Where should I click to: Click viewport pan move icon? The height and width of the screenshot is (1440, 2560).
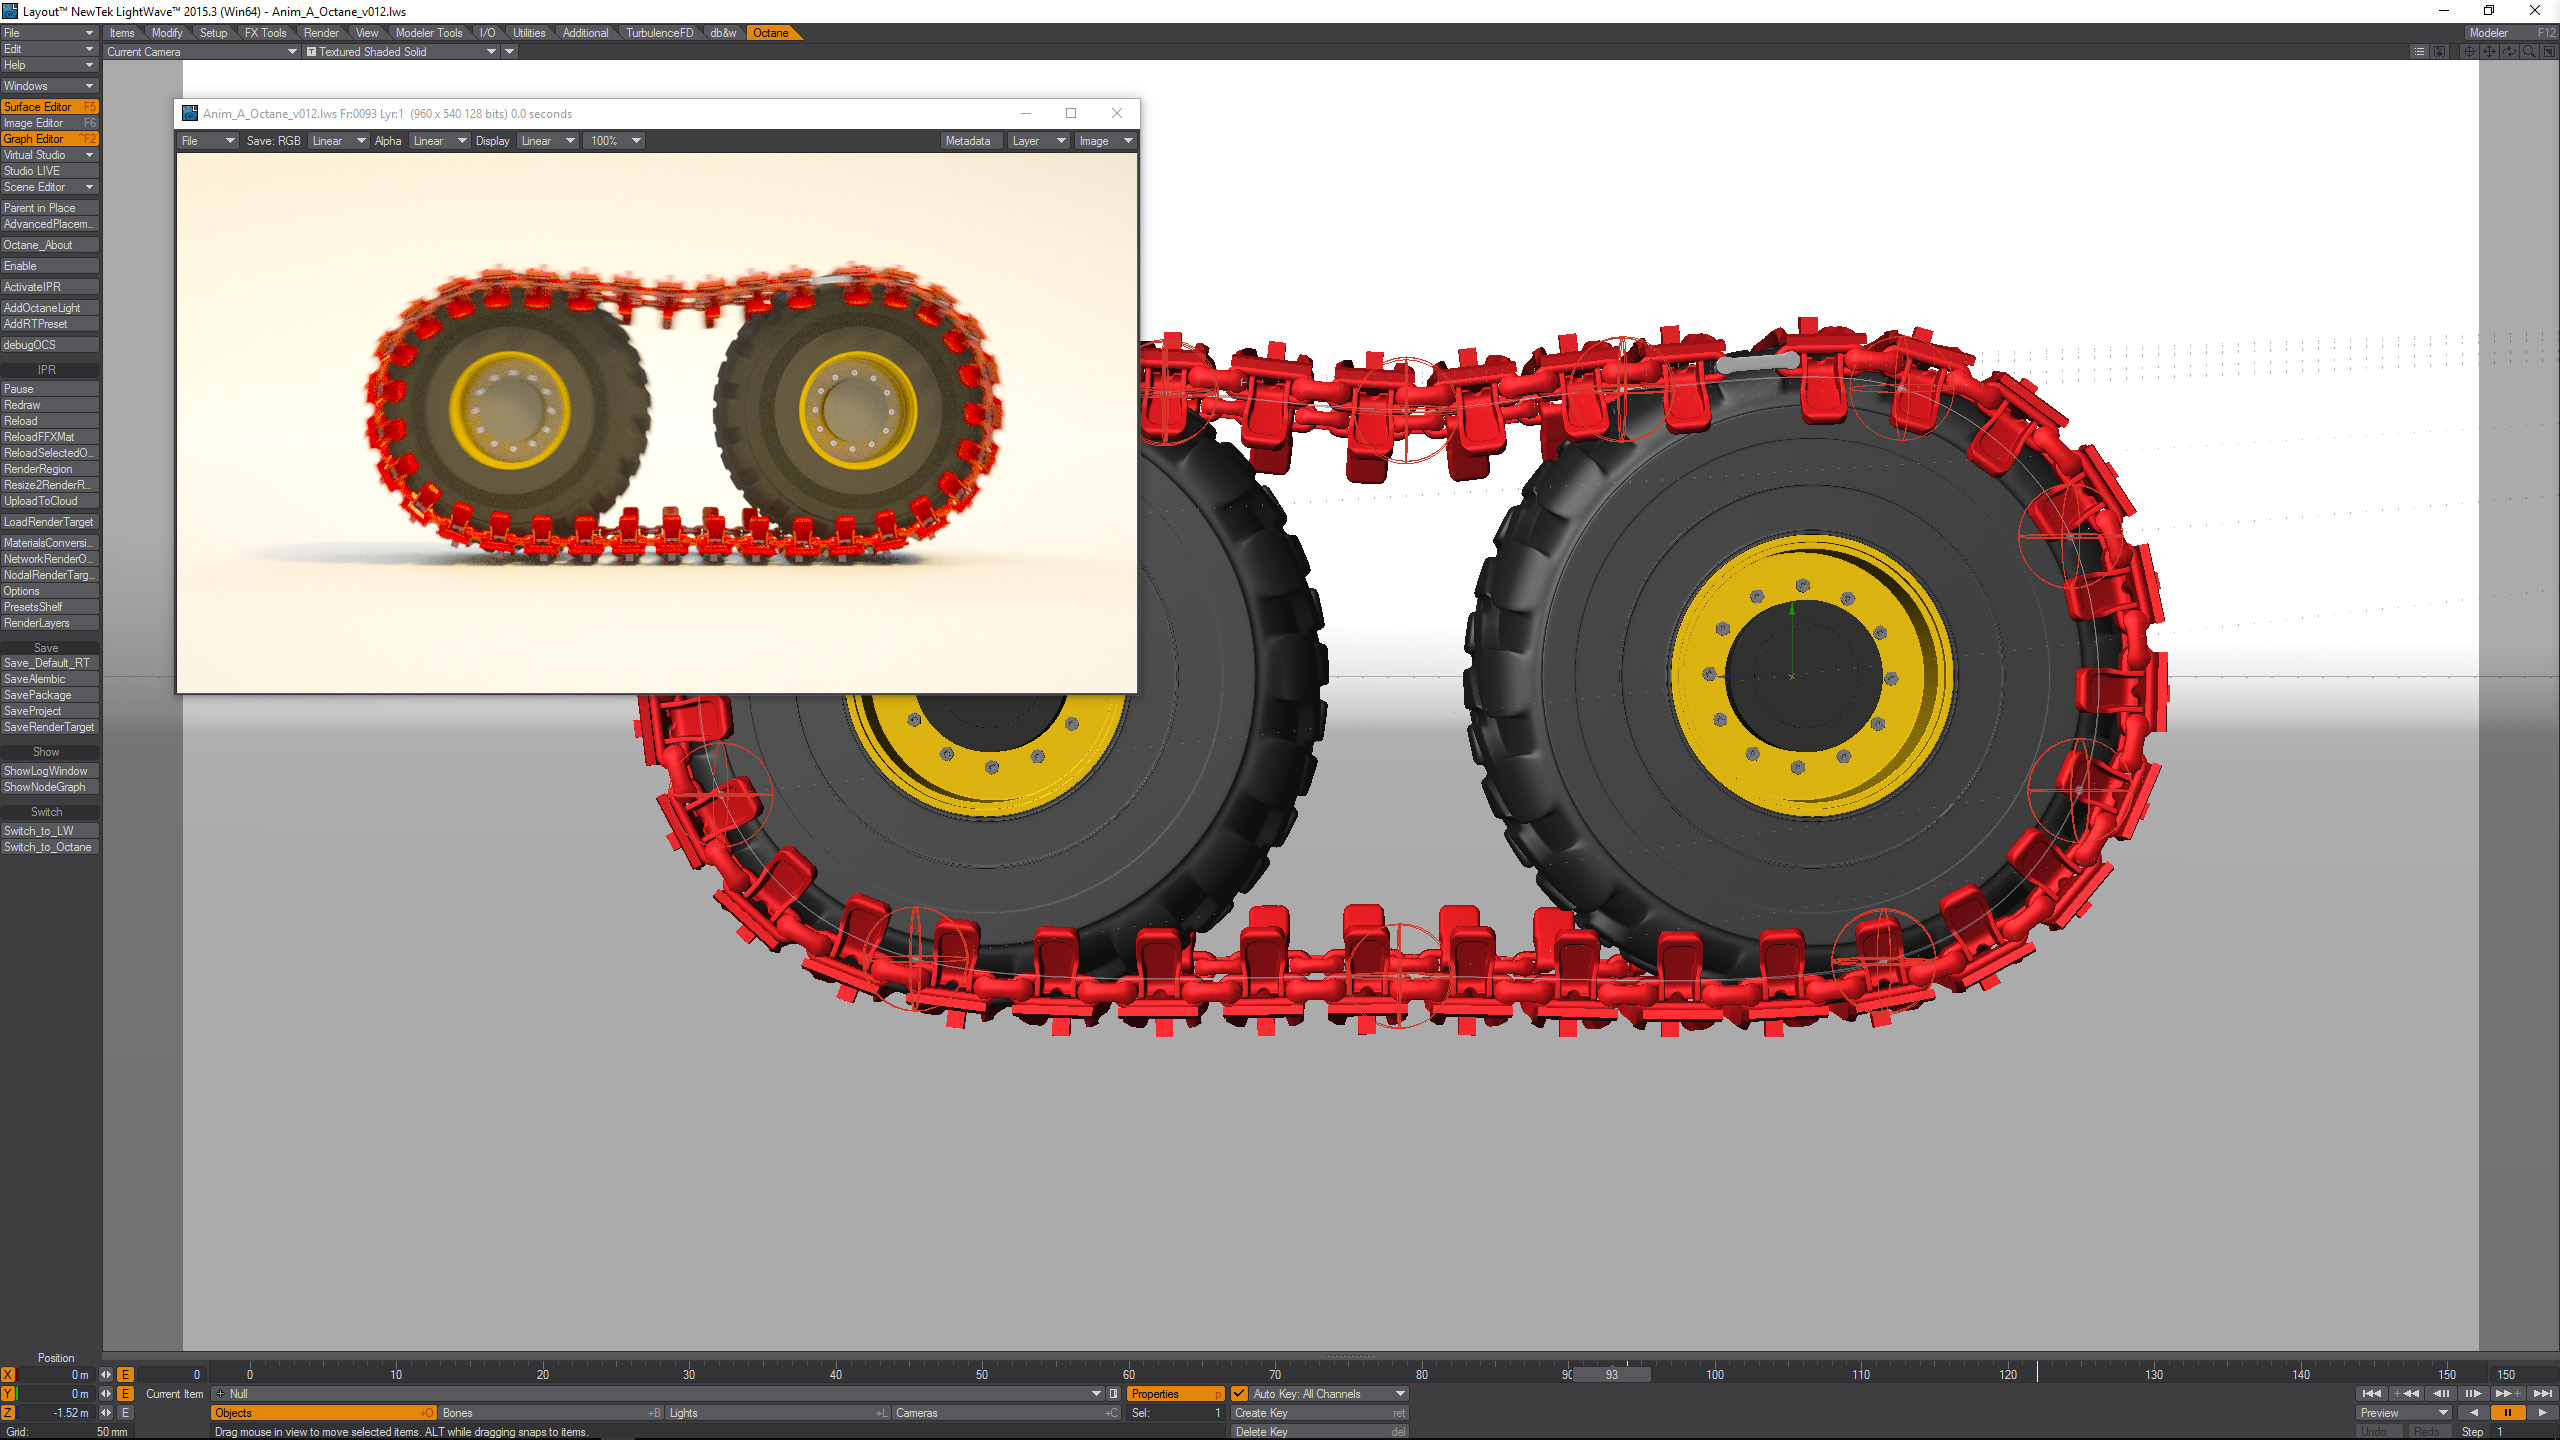[2489, 51]
